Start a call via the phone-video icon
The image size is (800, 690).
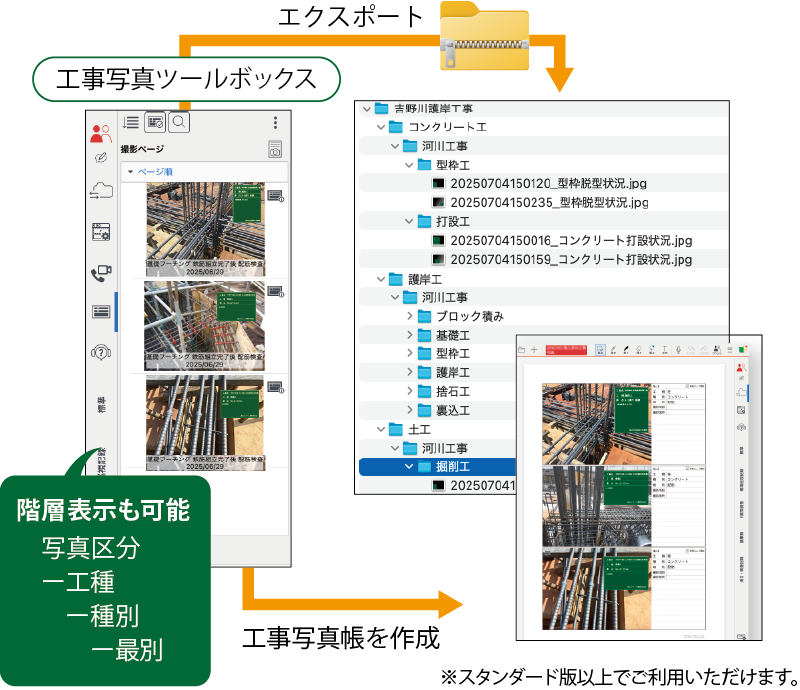[101, 273]
